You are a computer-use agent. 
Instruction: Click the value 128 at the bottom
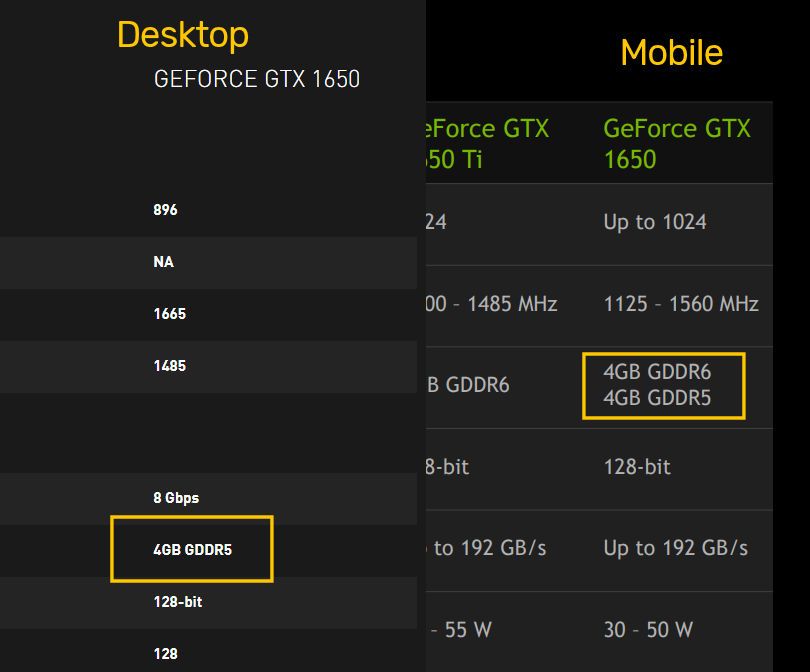click(x=165, y=654)
